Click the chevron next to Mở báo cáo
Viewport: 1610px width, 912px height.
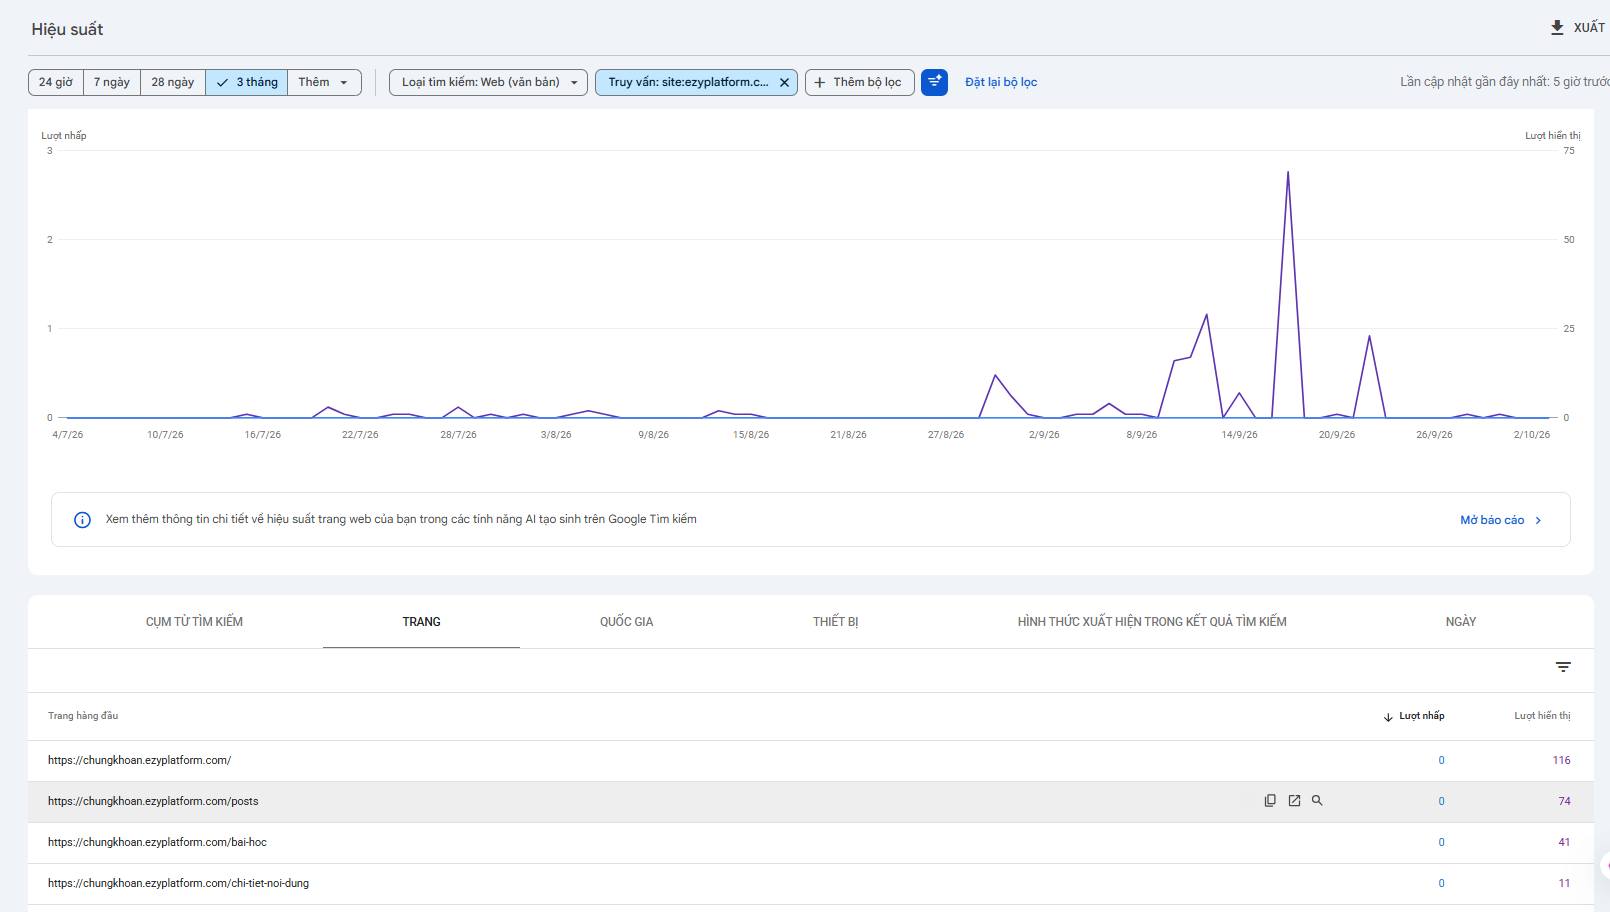(1538, 520)
